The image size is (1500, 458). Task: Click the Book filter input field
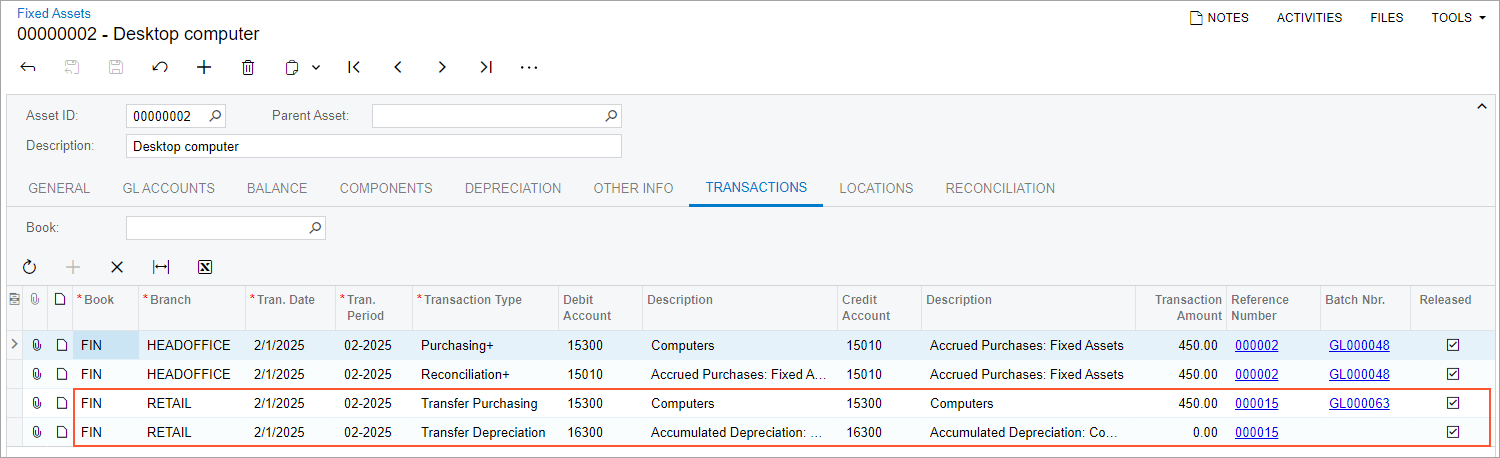(216, 228)
